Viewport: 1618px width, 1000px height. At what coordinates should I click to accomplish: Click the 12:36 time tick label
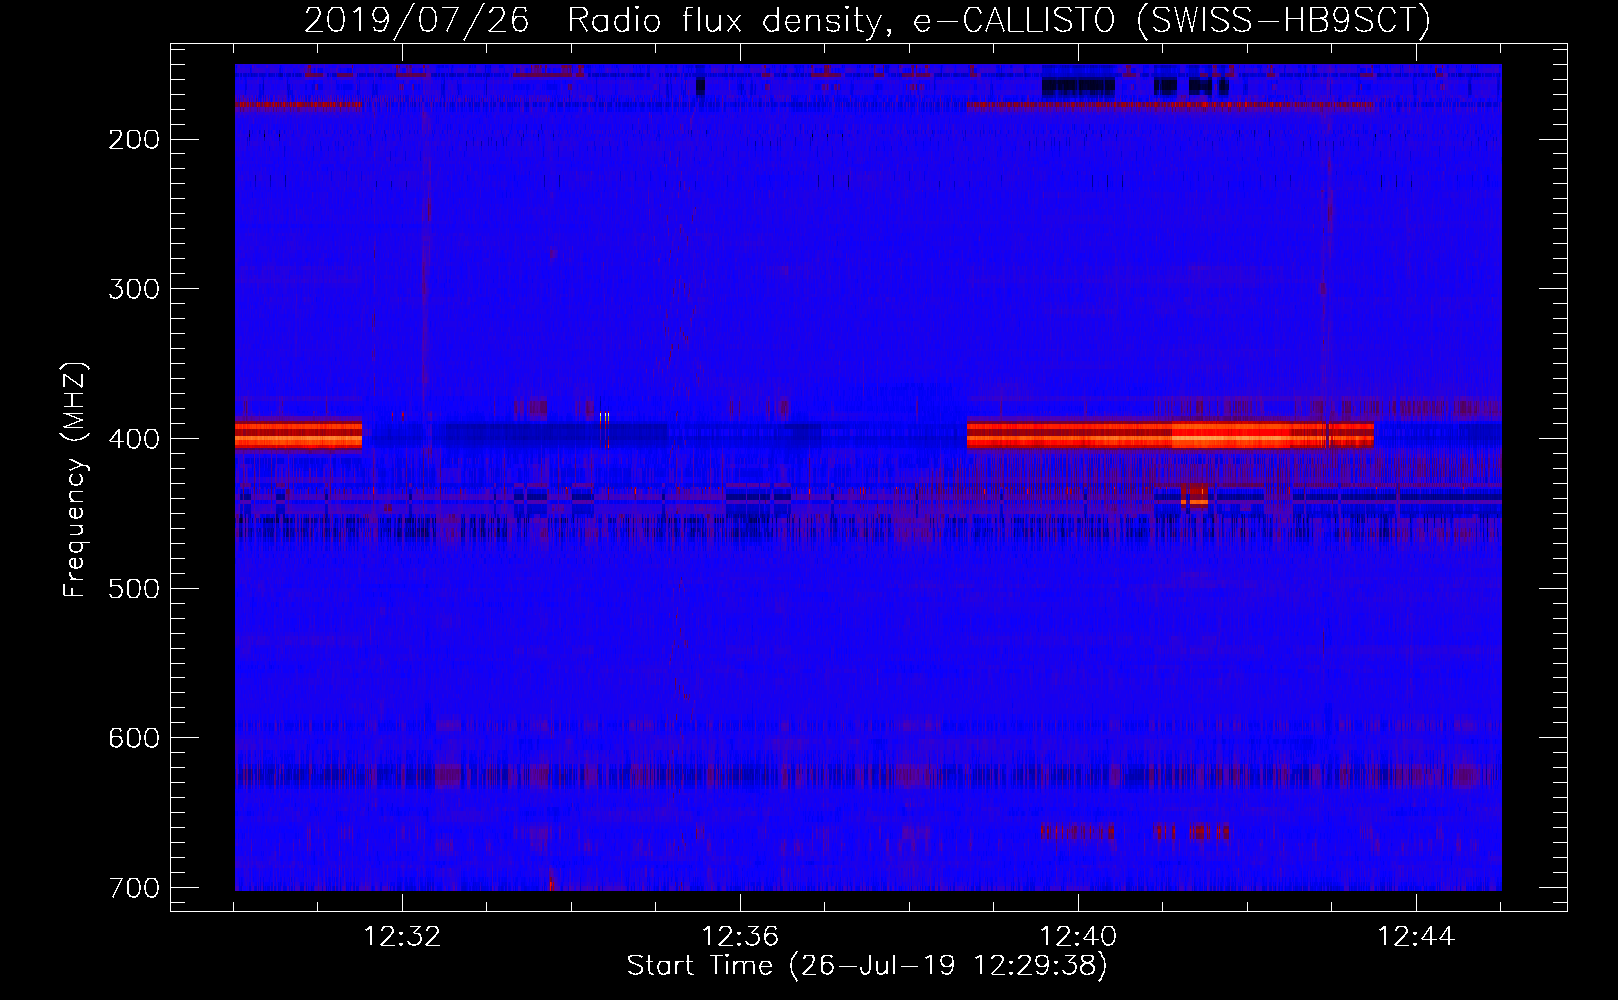click(x=740, y=937)
